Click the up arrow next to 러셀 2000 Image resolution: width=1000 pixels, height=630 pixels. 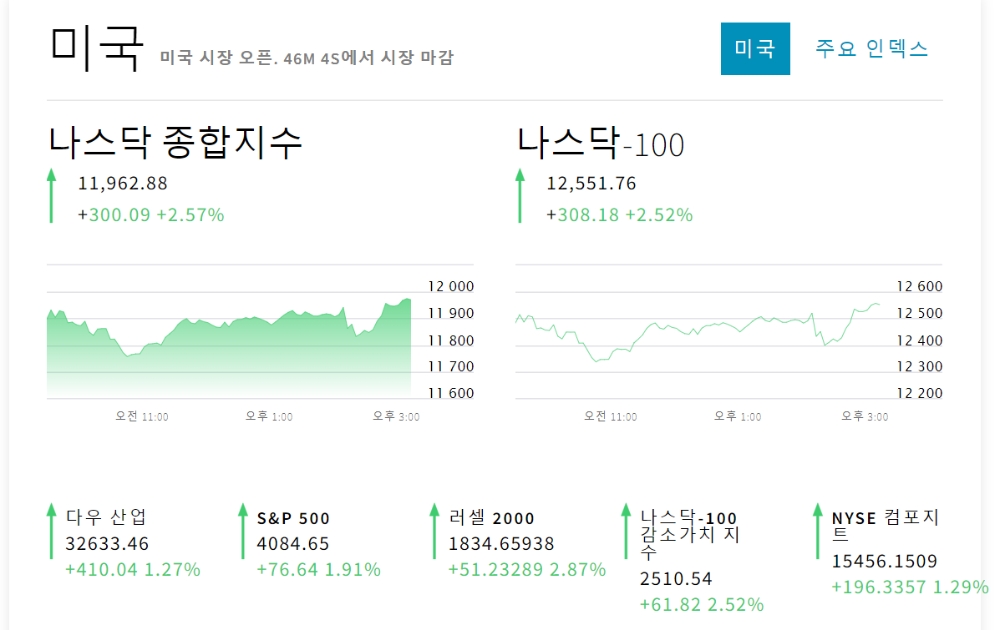click(x=434, y=531)
